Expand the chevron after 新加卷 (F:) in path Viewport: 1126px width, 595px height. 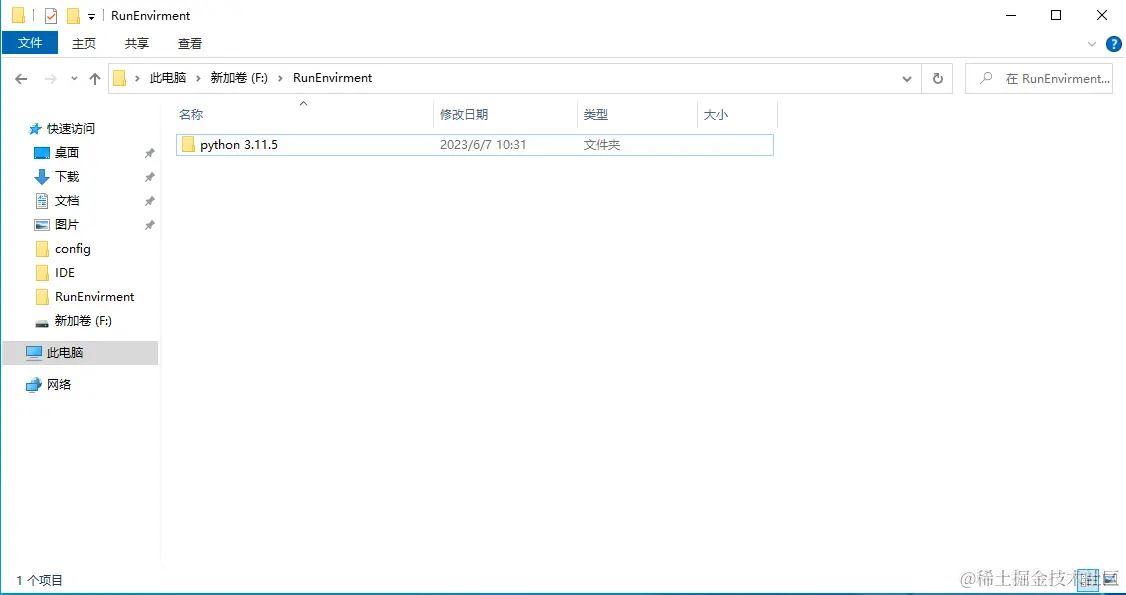coord(280,78)
